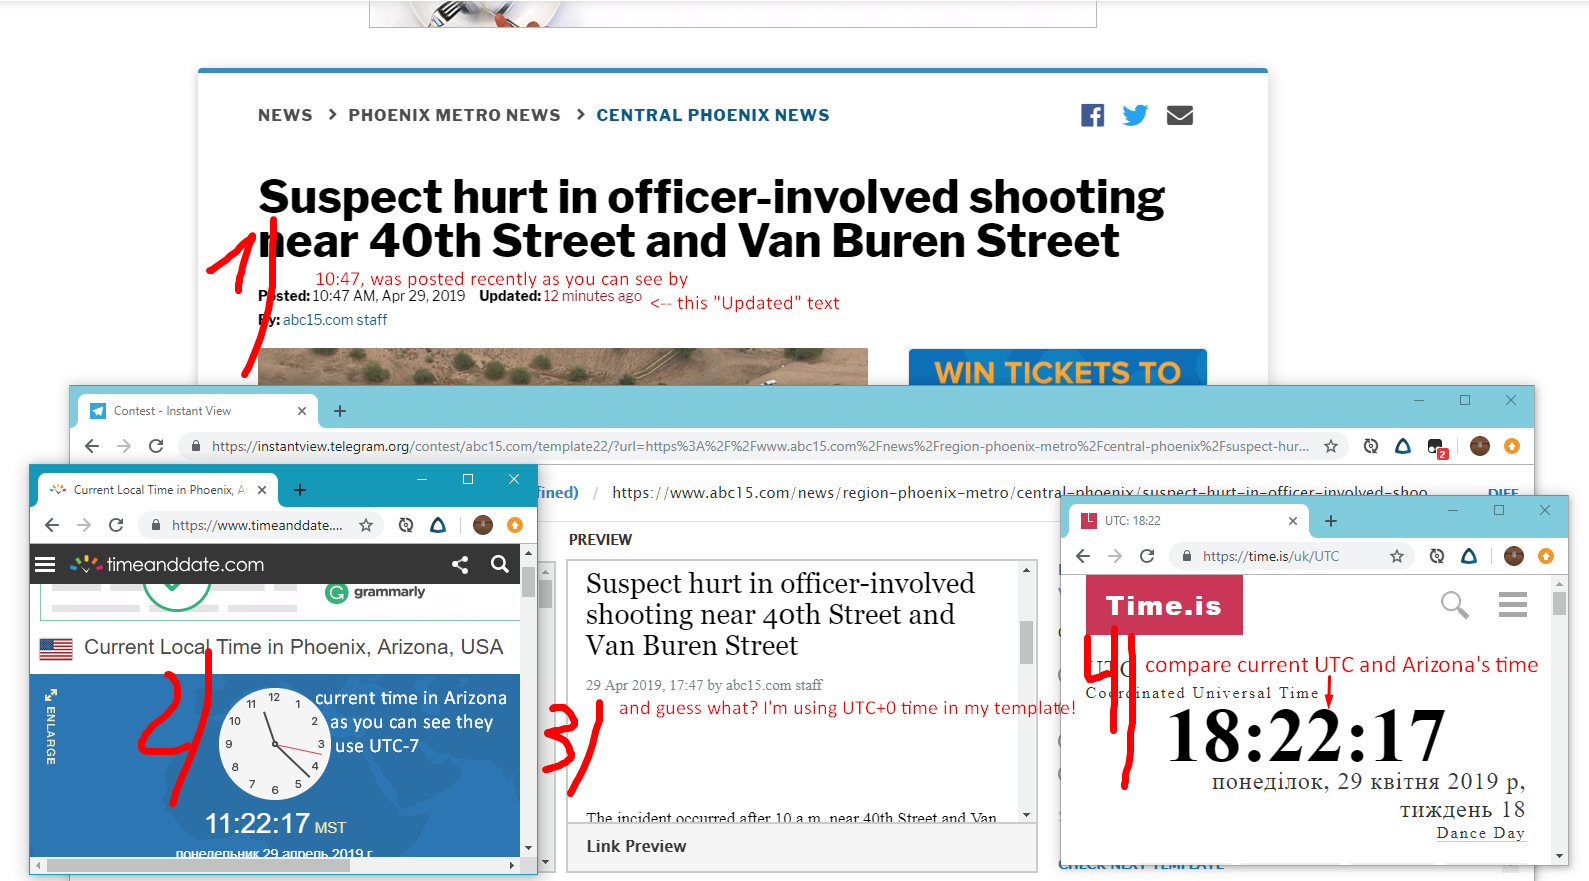The image size is (1589, 881).
Task: Click the profile avatar in the timeanddate window
Action: 483,525
